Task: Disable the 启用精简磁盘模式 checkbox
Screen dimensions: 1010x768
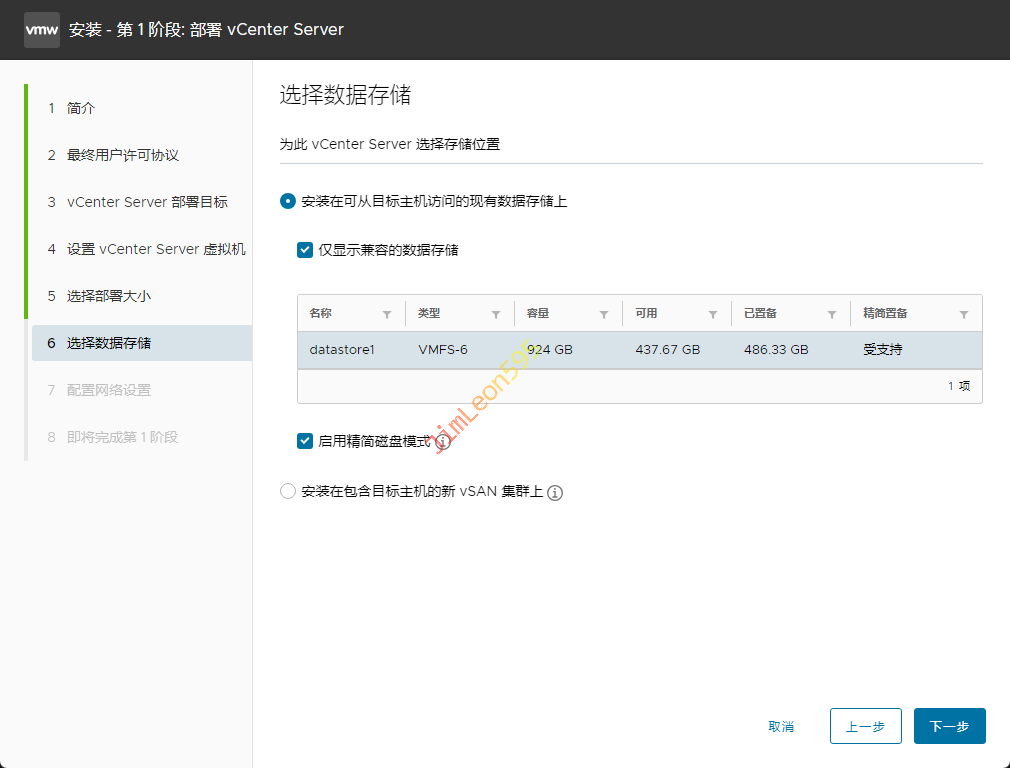Action: pos(306,441)
